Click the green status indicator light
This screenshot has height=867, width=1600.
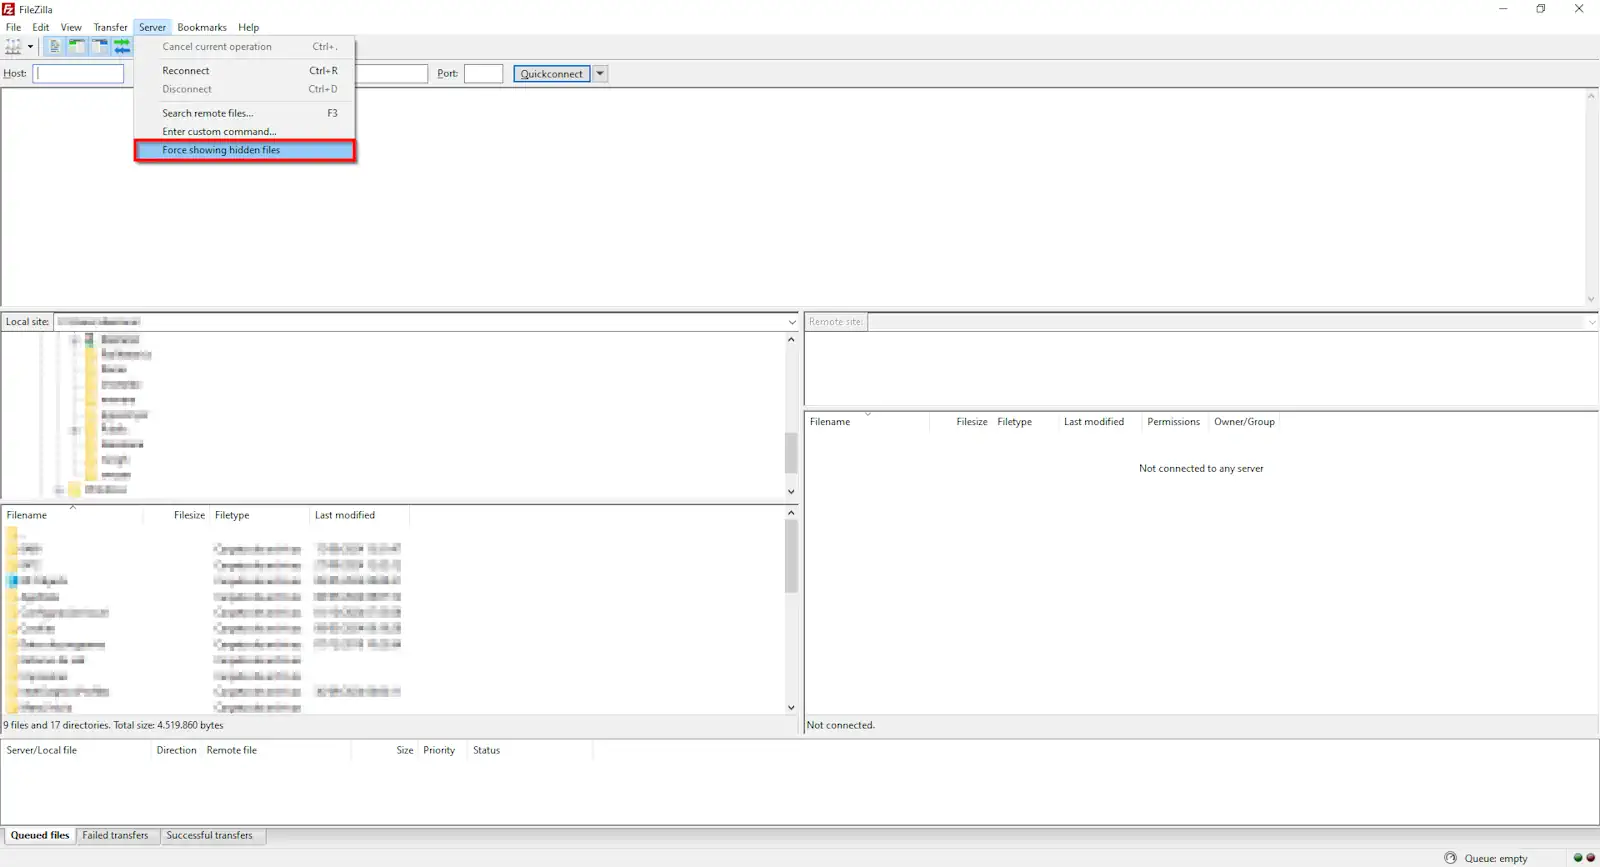[1578, 858]
